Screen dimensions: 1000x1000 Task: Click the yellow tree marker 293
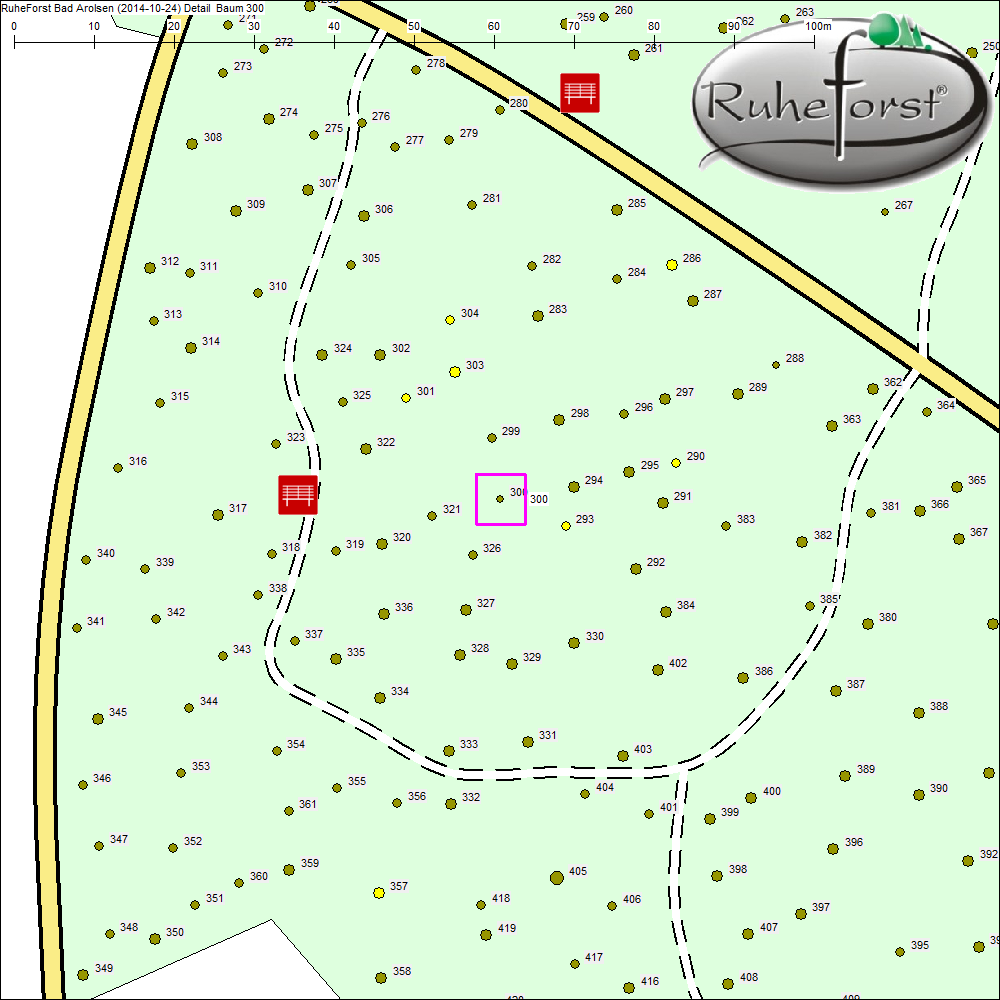click(566, 526)
